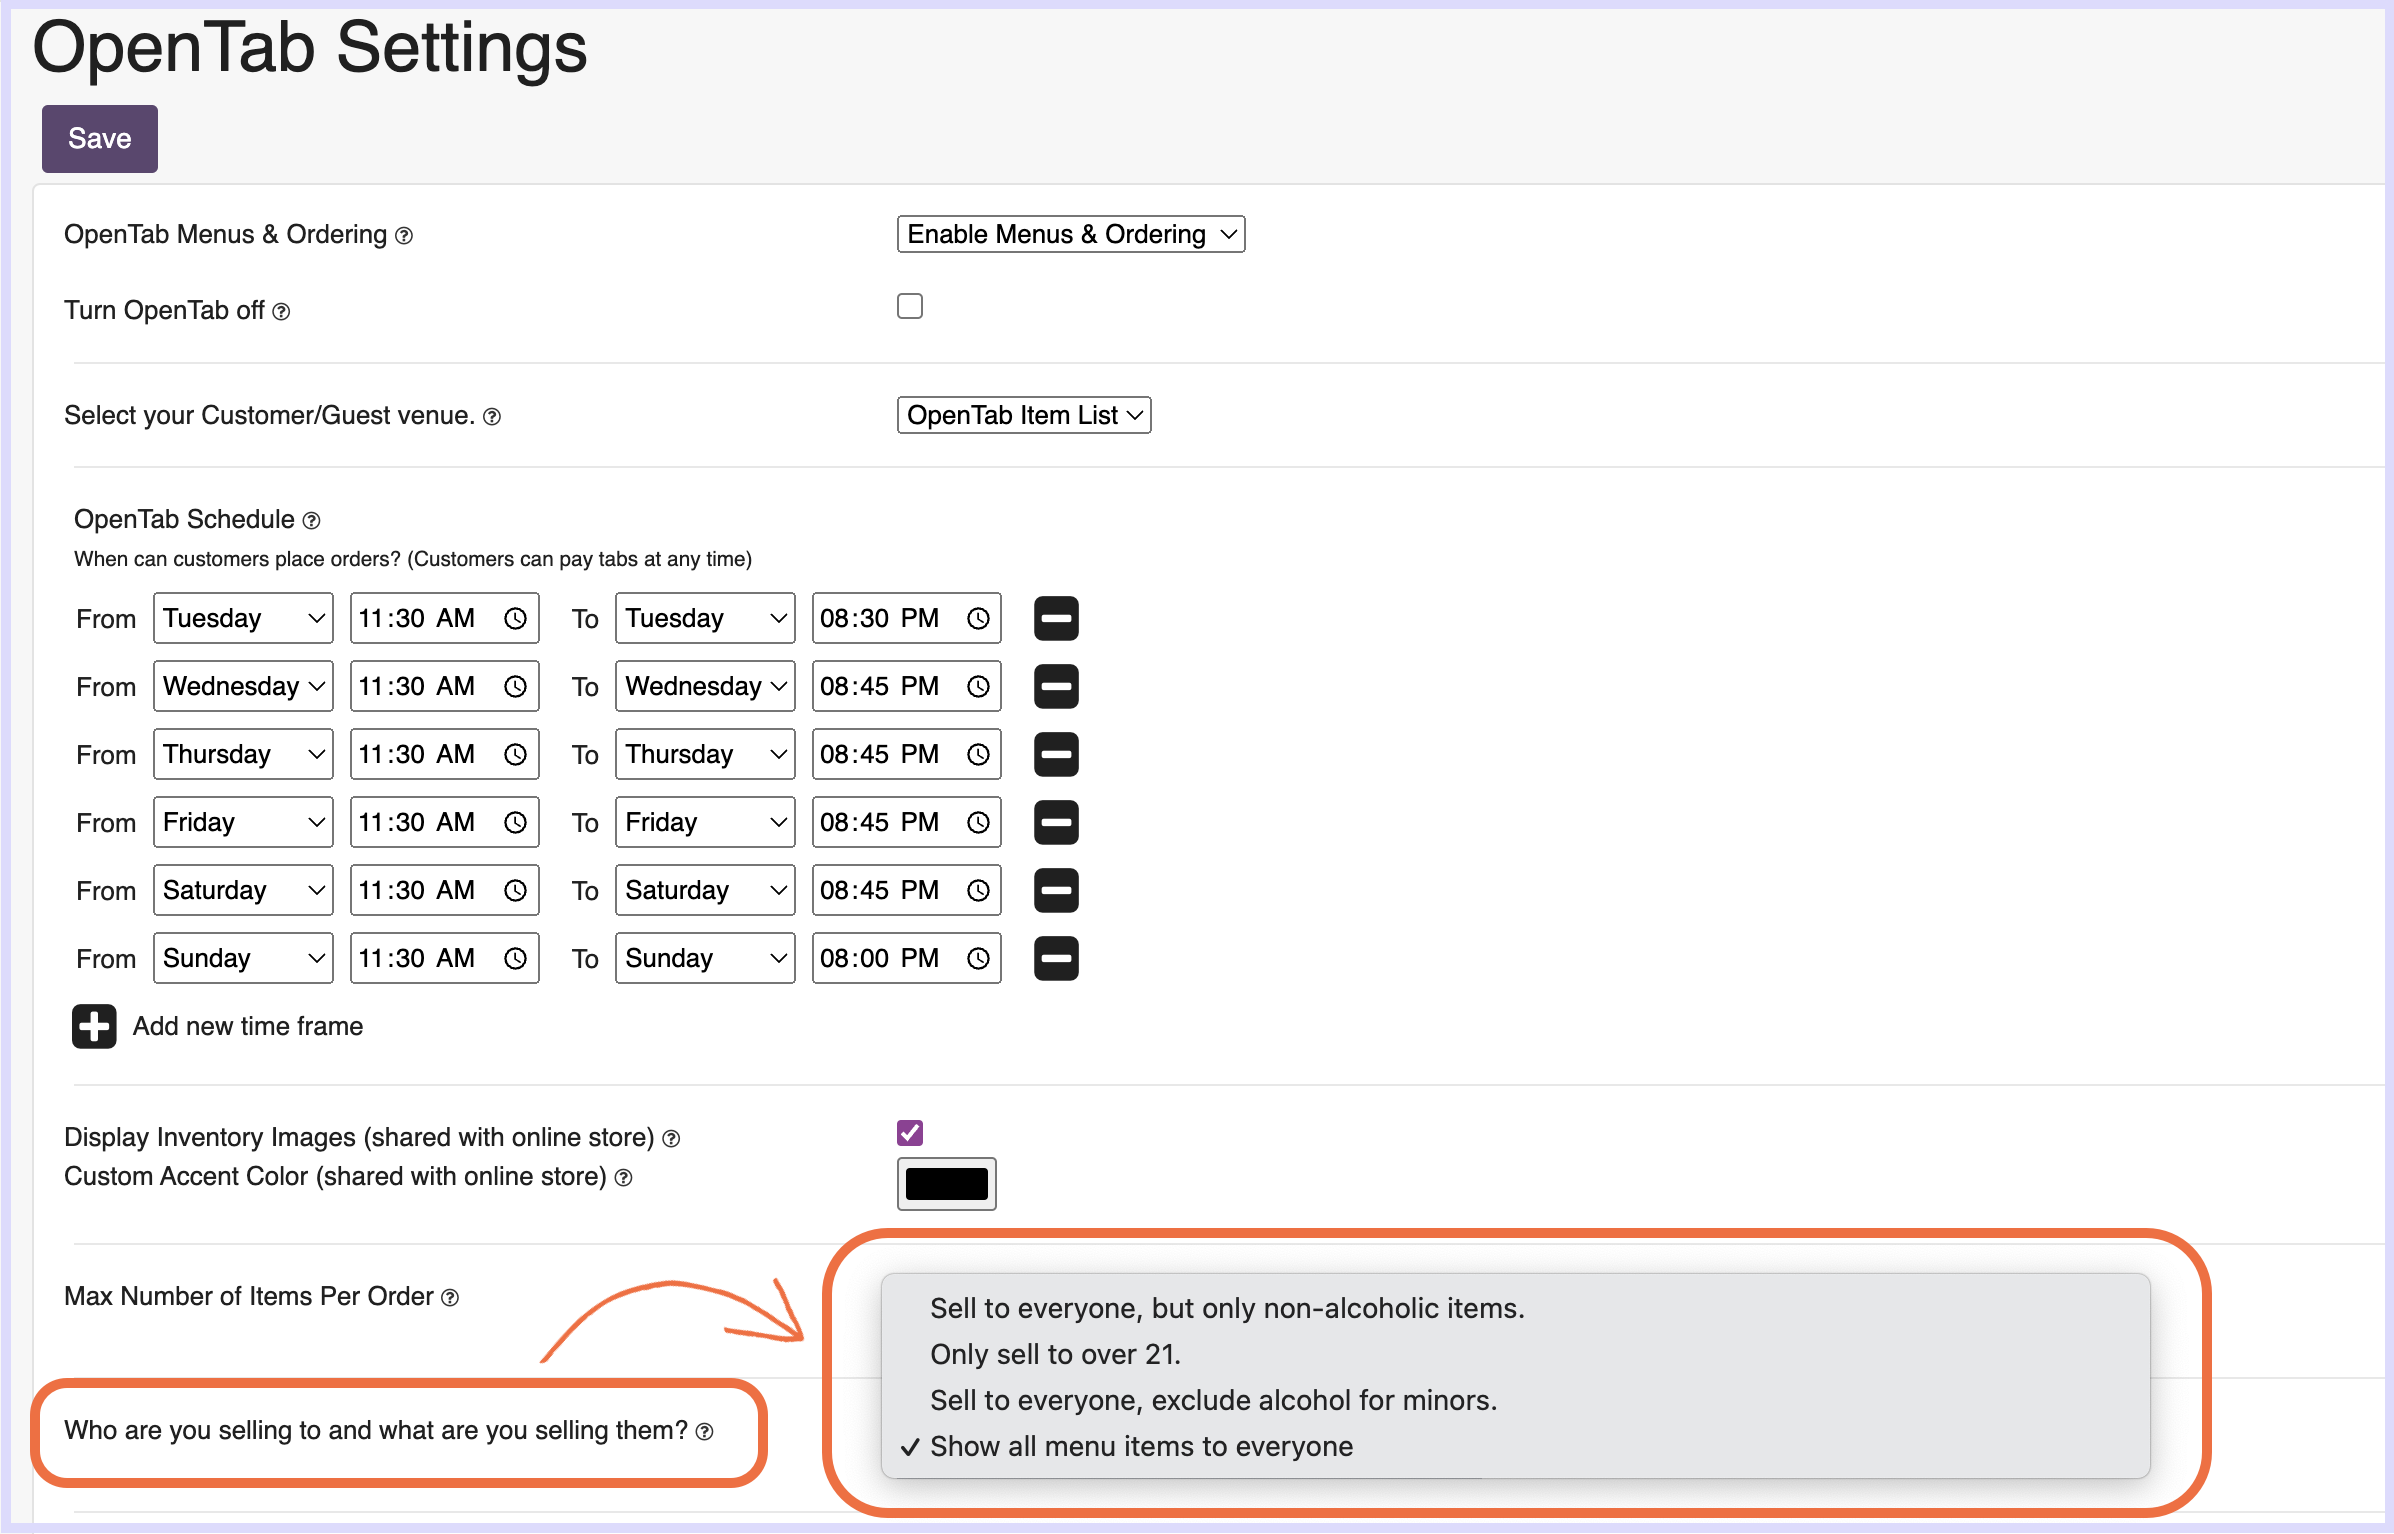
Task: Open clock picker for Thursday end time
Action: click(x=978, y=755)
